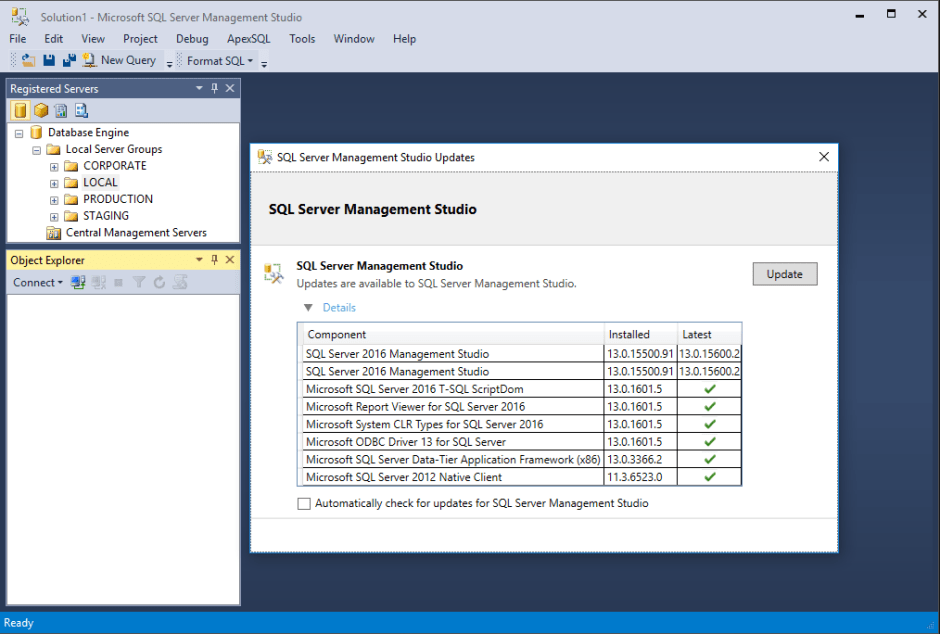The height and width of the screenshot is (634, 940).
Task: Expand the PRODUCTION server group
Action: pyautogui.click(x=55, y=199)
